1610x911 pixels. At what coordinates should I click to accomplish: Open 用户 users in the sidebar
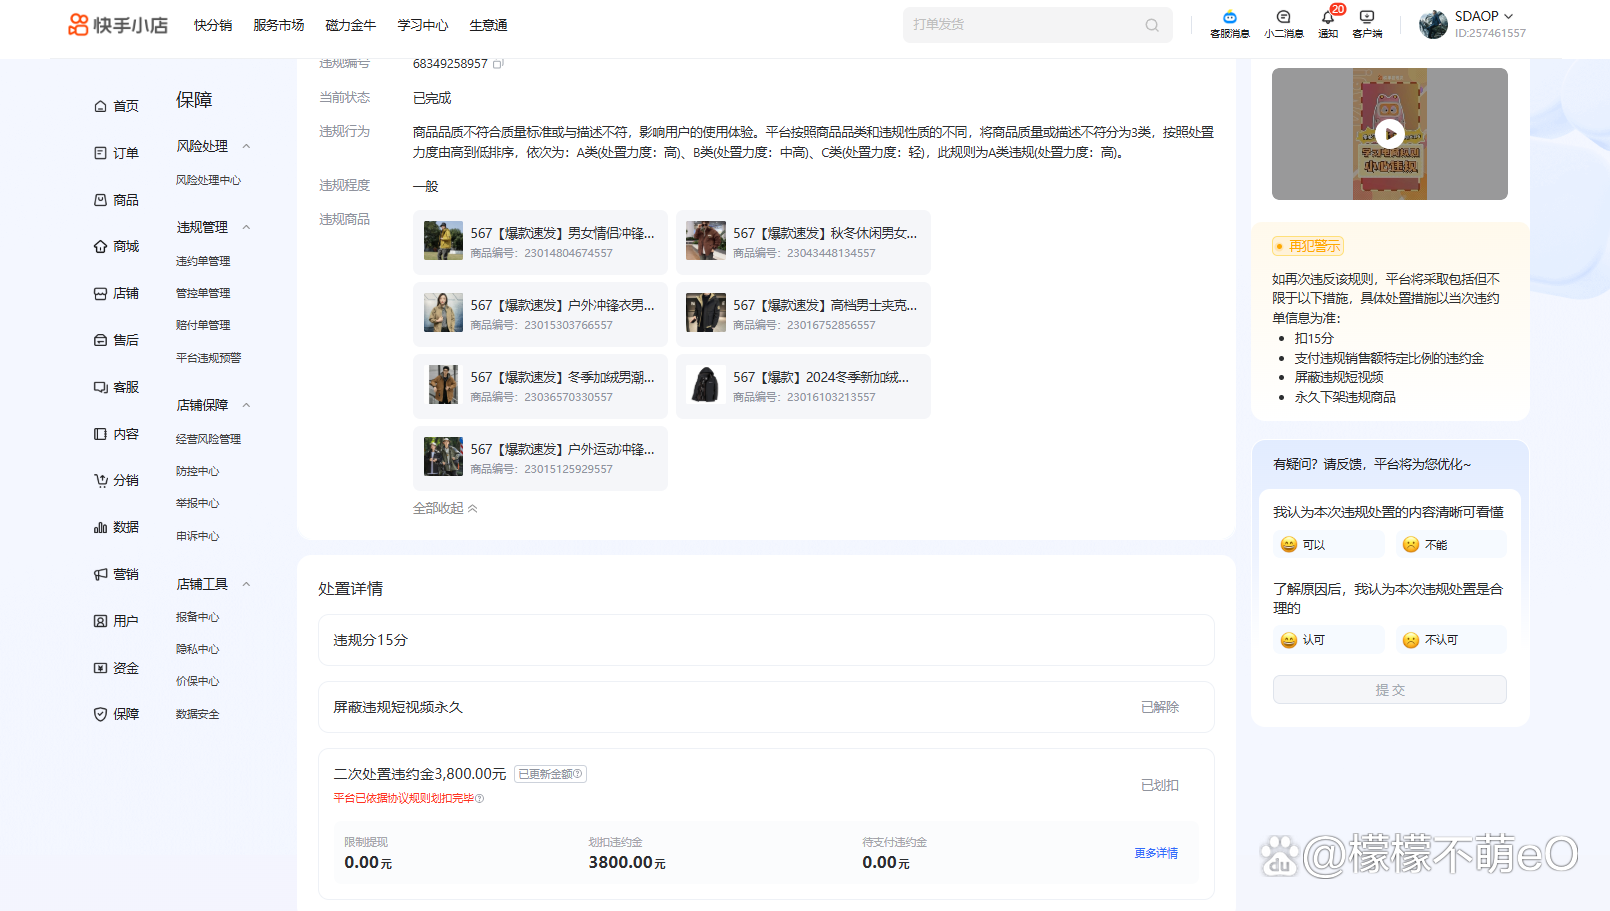pos(116,621)
